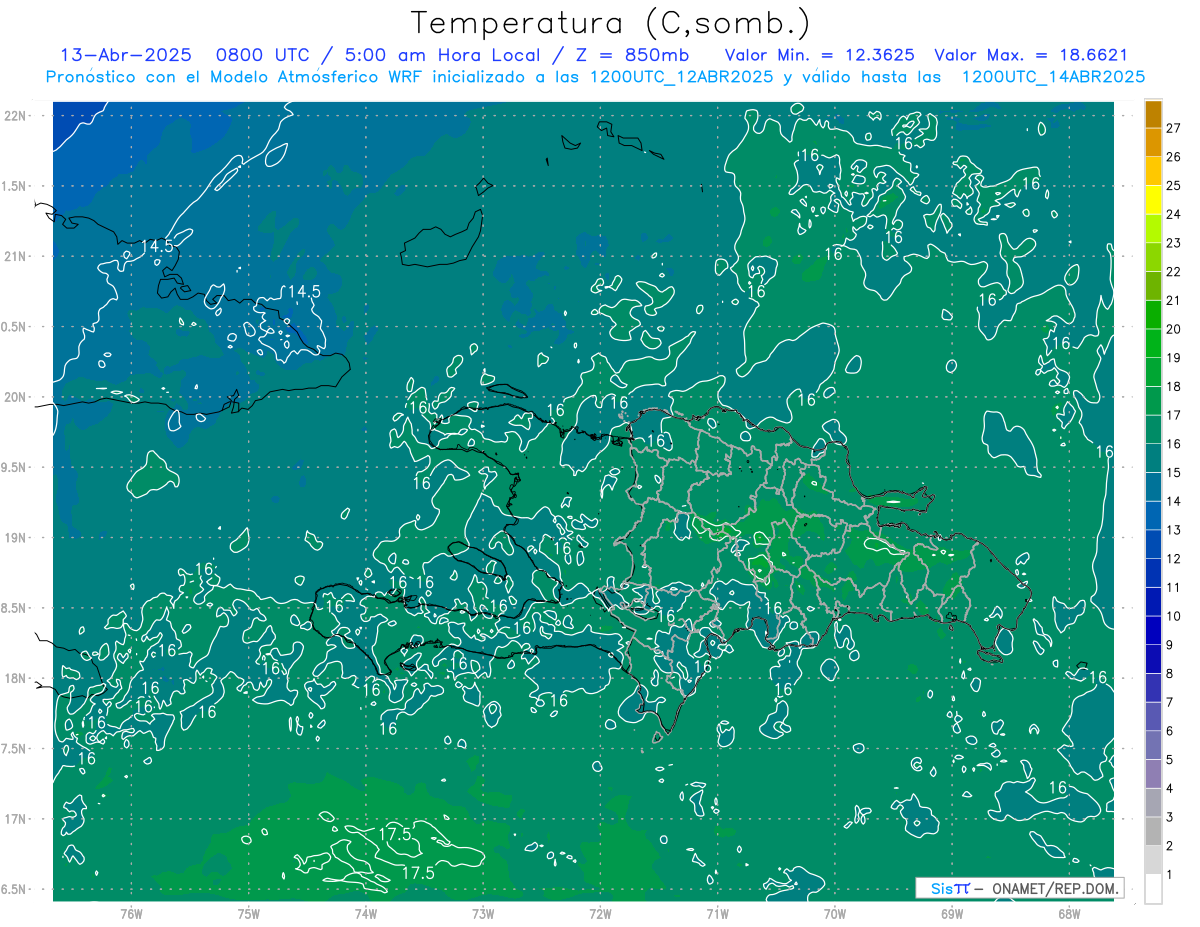Viewport: 1200px width, 927px height.
Task: Click the colorbar scale label "15"
Action: click(1174, 472)
